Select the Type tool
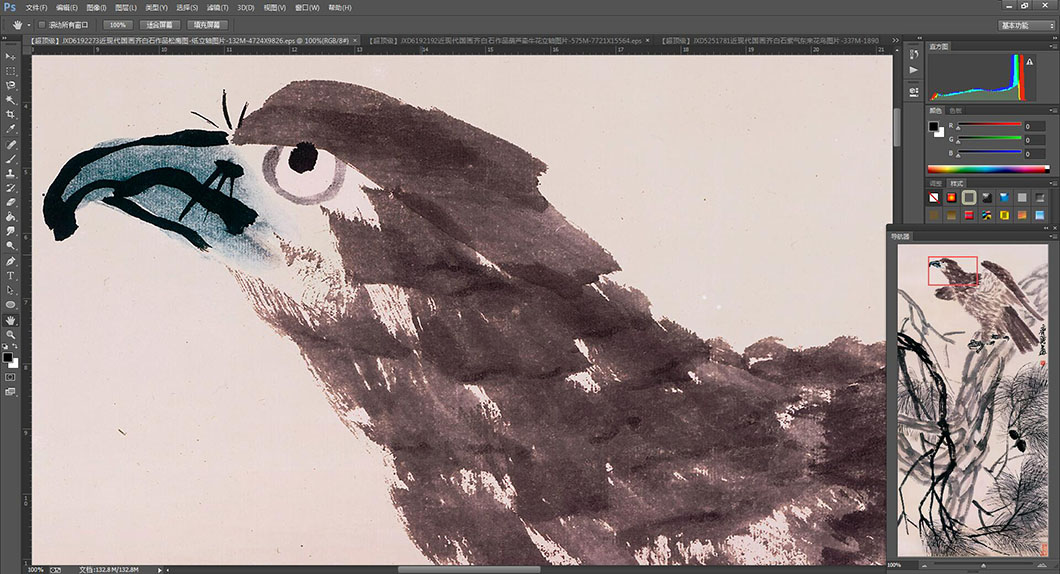The image size is (1060, 574). click(10, 276)
